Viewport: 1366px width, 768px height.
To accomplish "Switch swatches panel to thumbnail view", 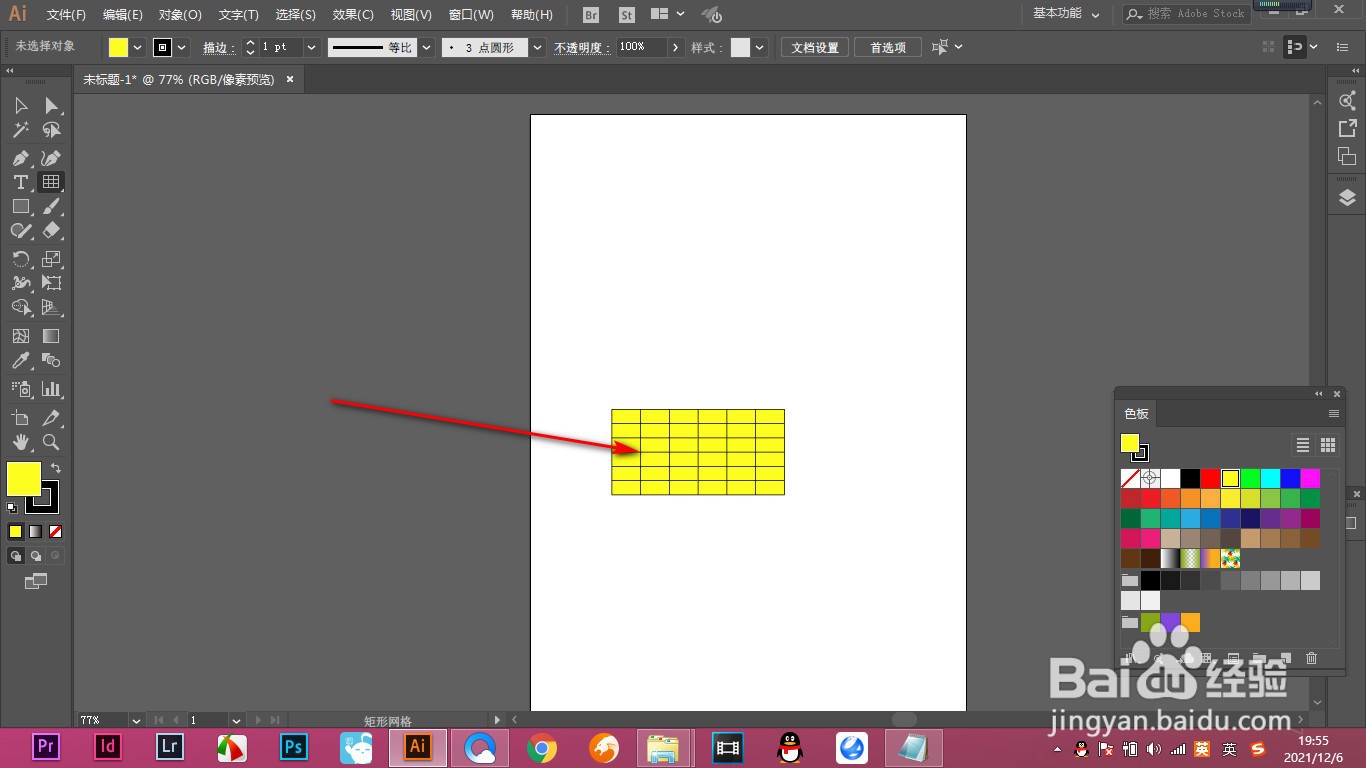I will coord(1328,445).
